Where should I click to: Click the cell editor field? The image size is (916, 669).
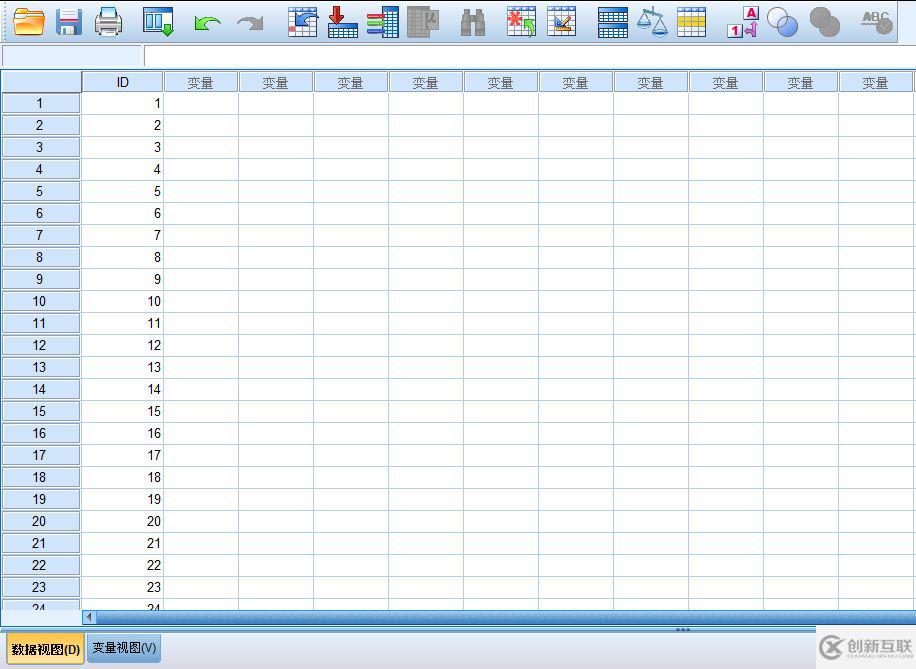[530, 56]
